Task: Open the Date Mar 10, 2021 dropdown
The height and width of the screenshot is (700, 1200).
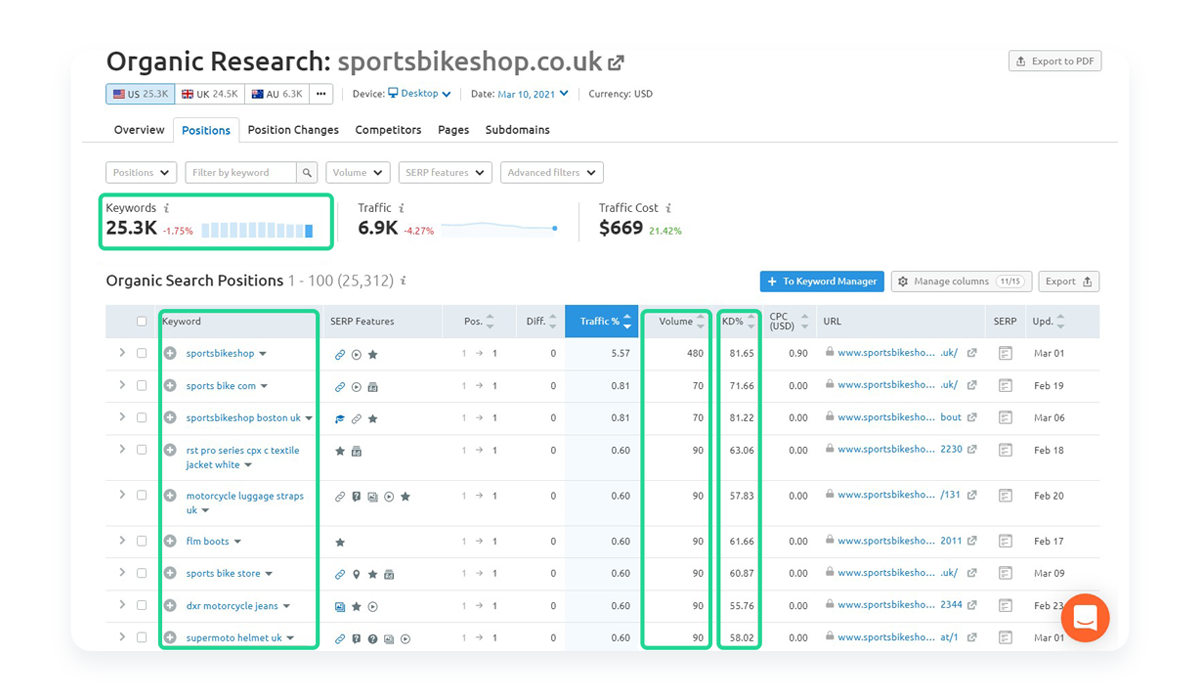Action: coord(533,94)
